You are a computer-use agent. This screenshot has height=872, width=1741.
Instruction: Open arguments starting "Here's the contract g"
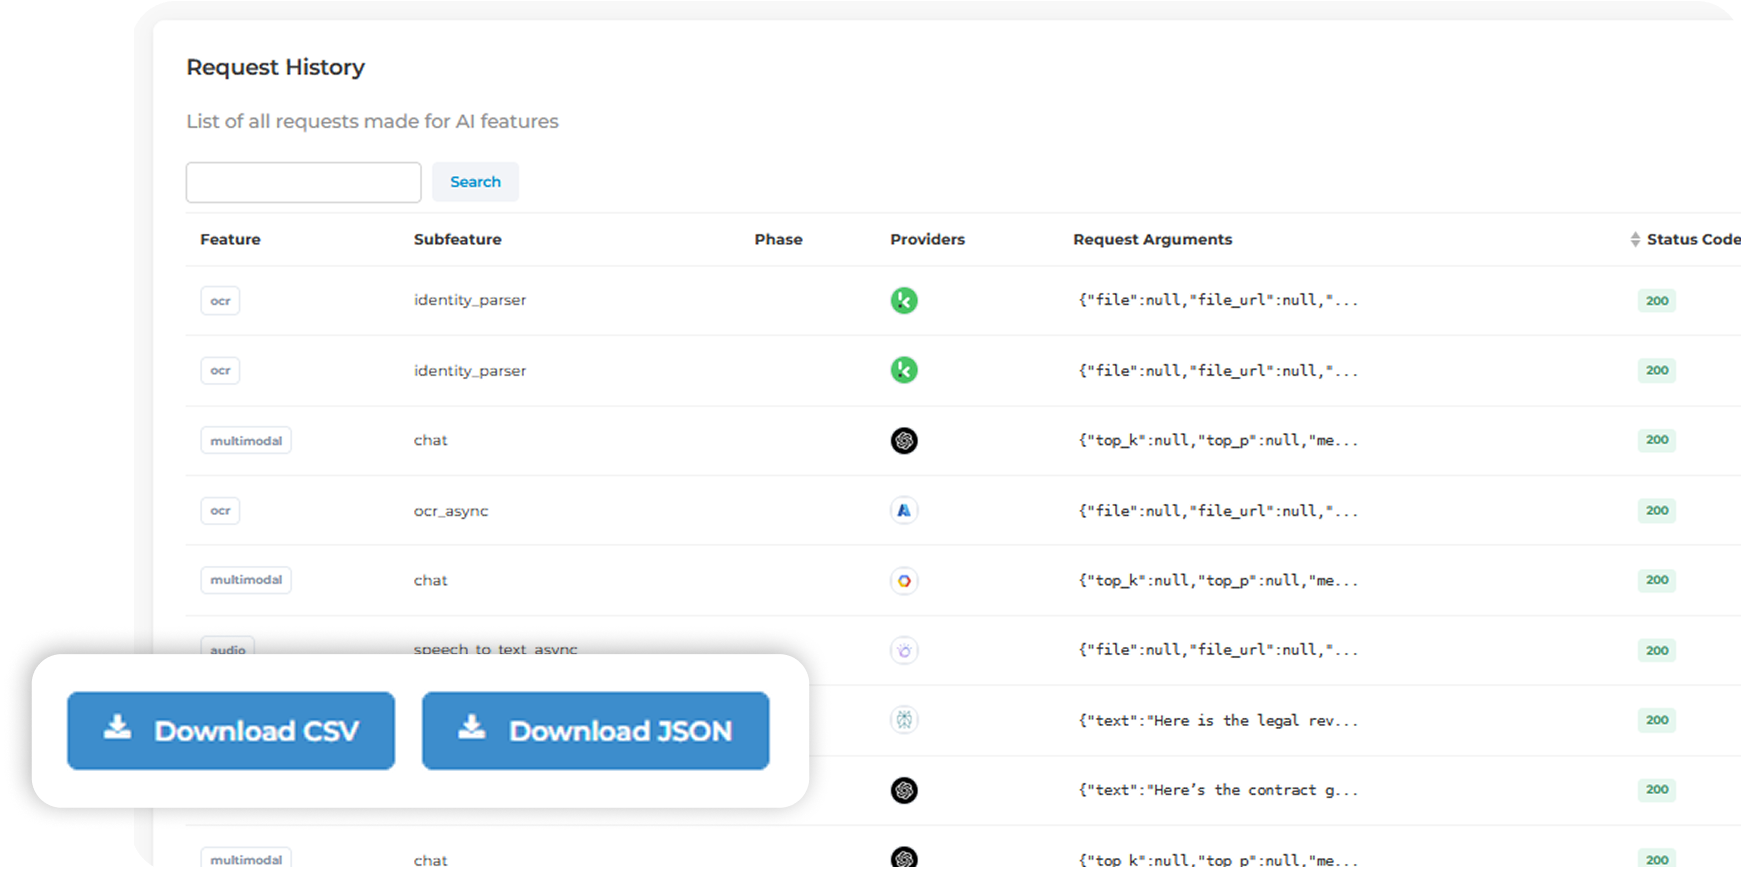[x=1218, y=790]
